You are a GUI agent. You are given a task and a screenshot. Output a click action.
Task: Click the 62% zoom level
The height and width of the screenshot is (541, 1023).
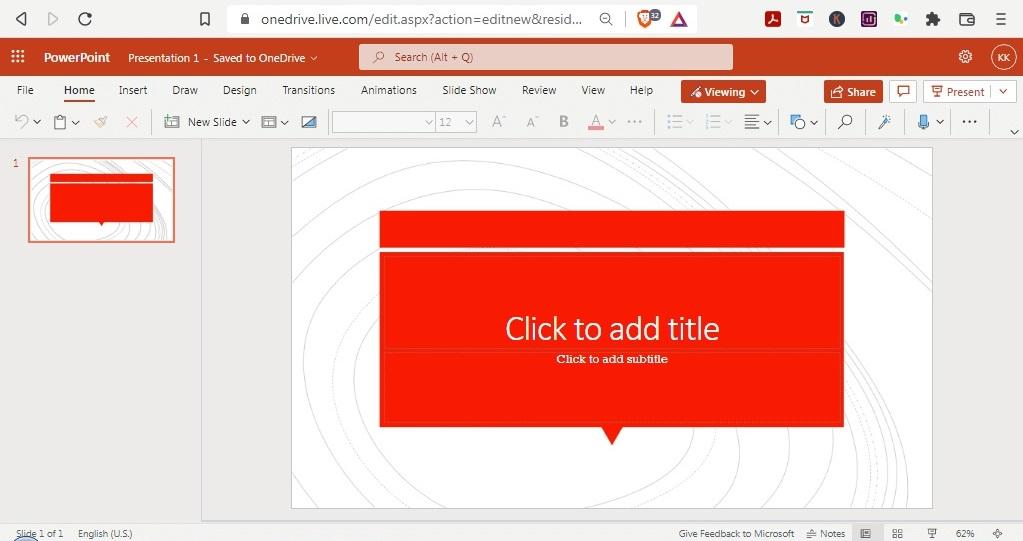965,533
